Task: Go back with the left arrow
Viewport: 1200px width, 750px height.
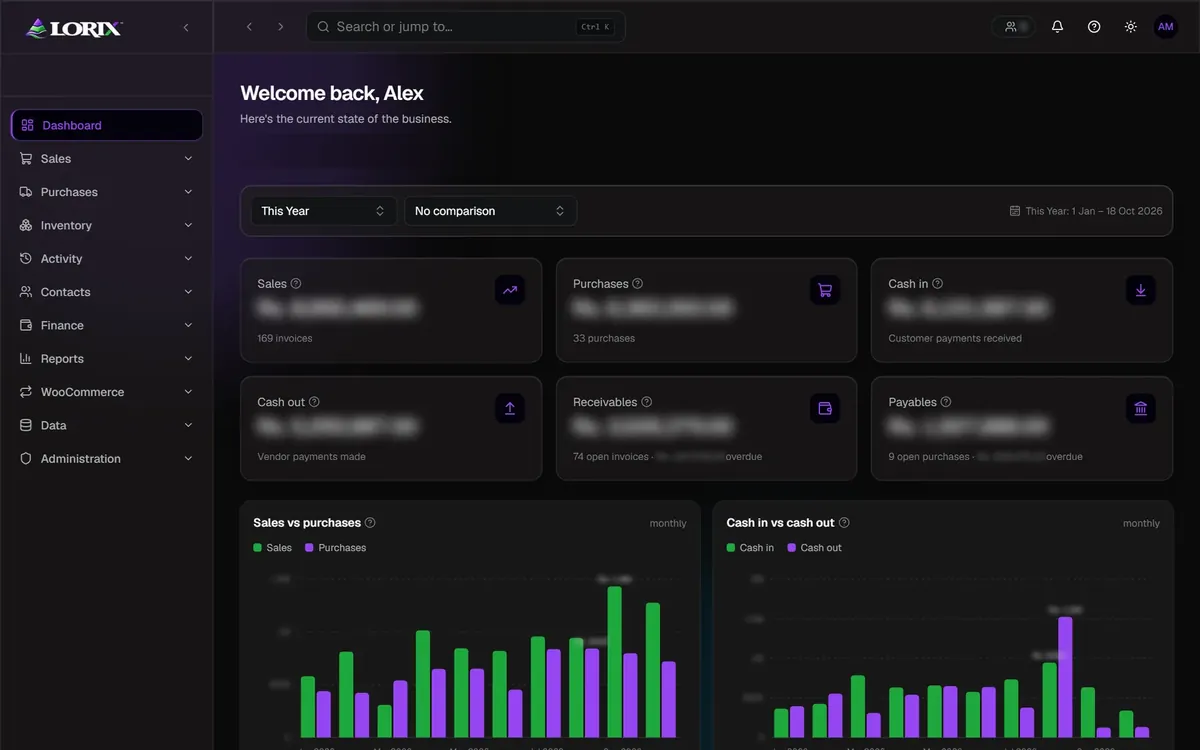Action: tap(250, 27)
